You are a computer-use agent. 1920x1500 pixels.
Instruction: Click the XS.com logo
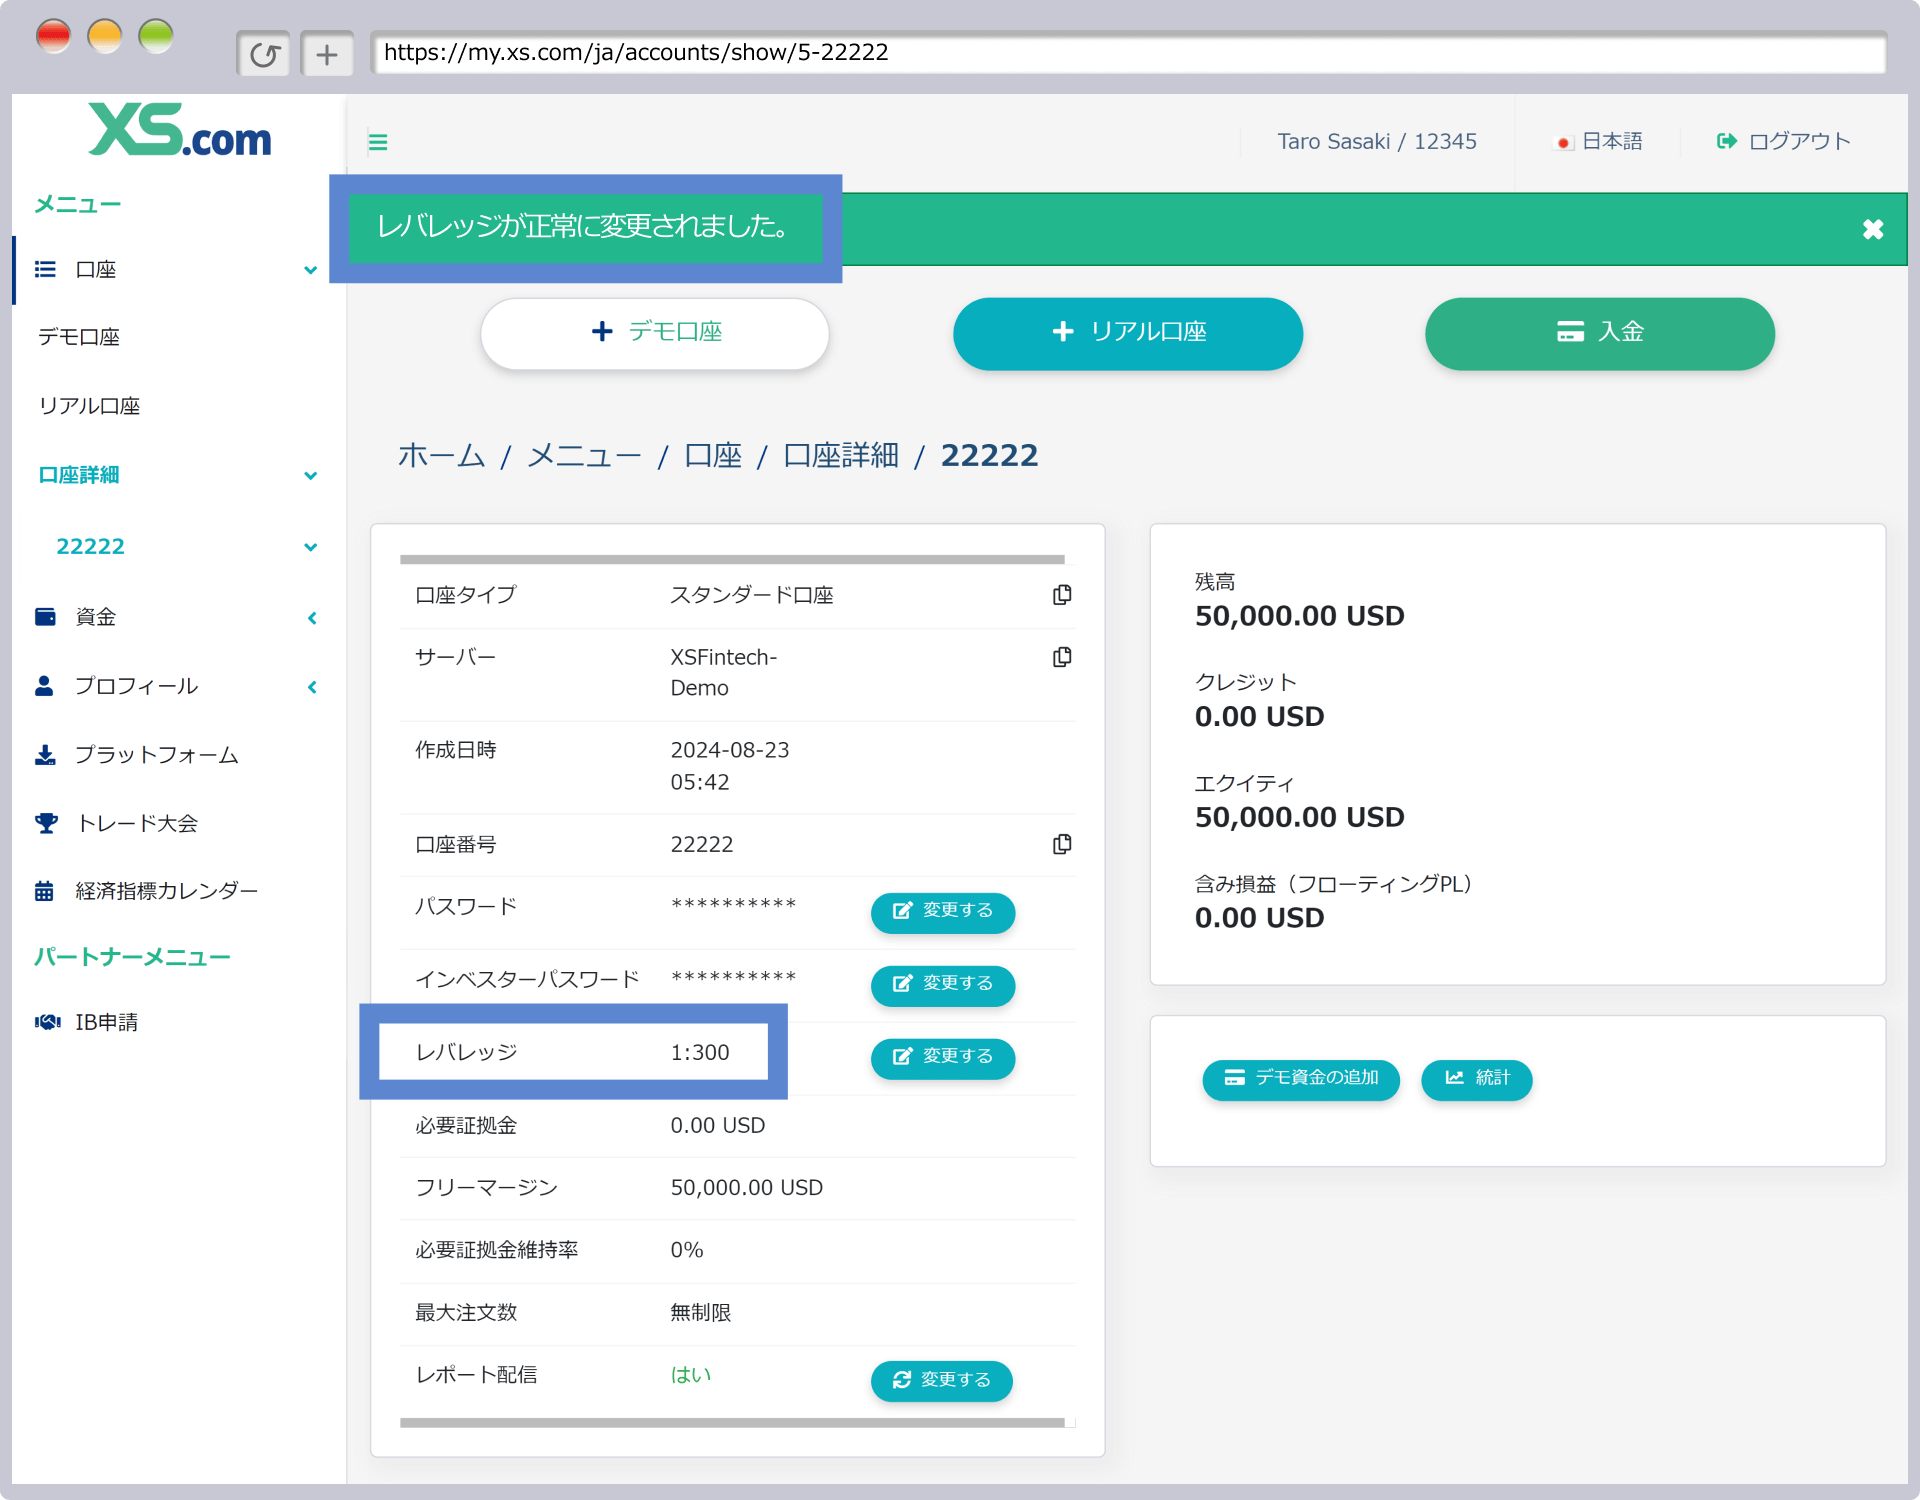(179, 131)
